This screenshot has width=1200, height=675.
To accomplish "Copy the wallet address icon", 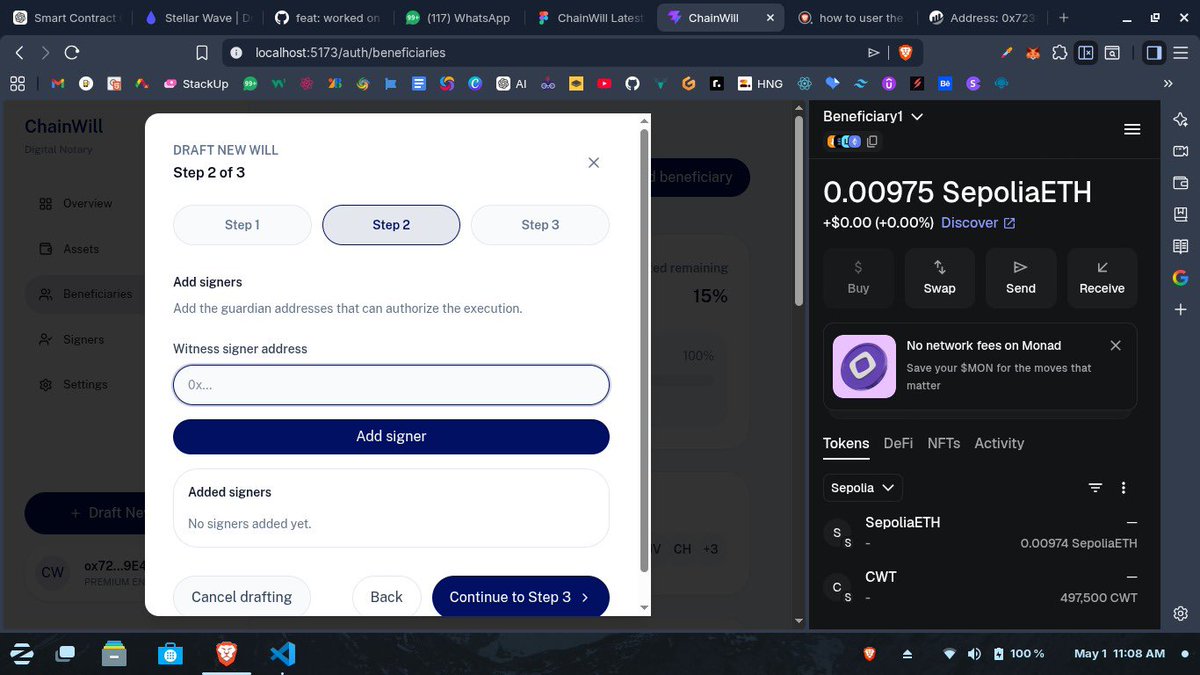I will coord(872,142).
